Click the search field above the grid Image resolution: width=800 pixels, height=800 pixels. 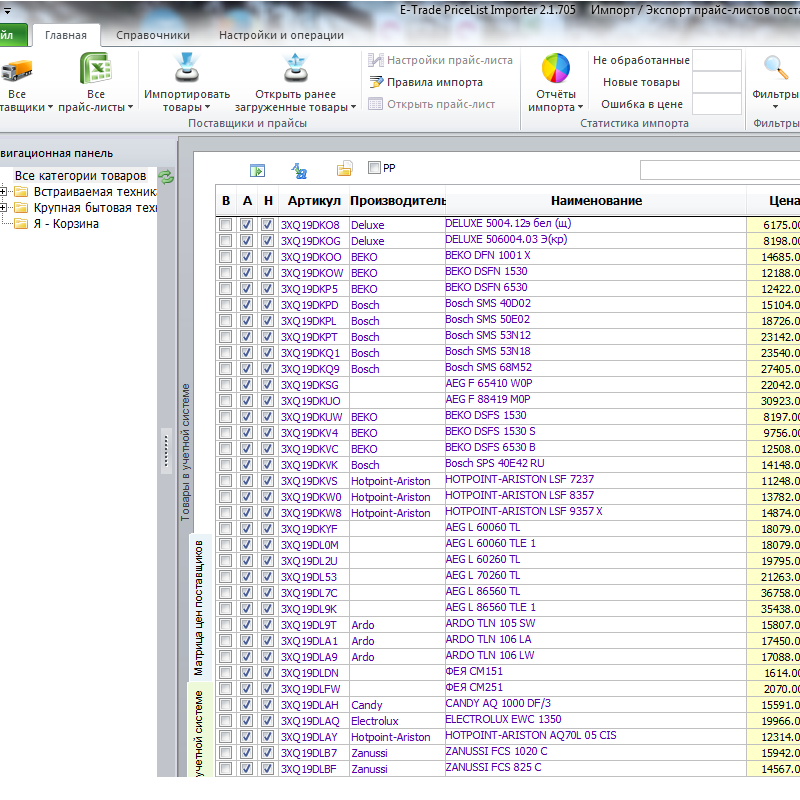click(720, 170)
